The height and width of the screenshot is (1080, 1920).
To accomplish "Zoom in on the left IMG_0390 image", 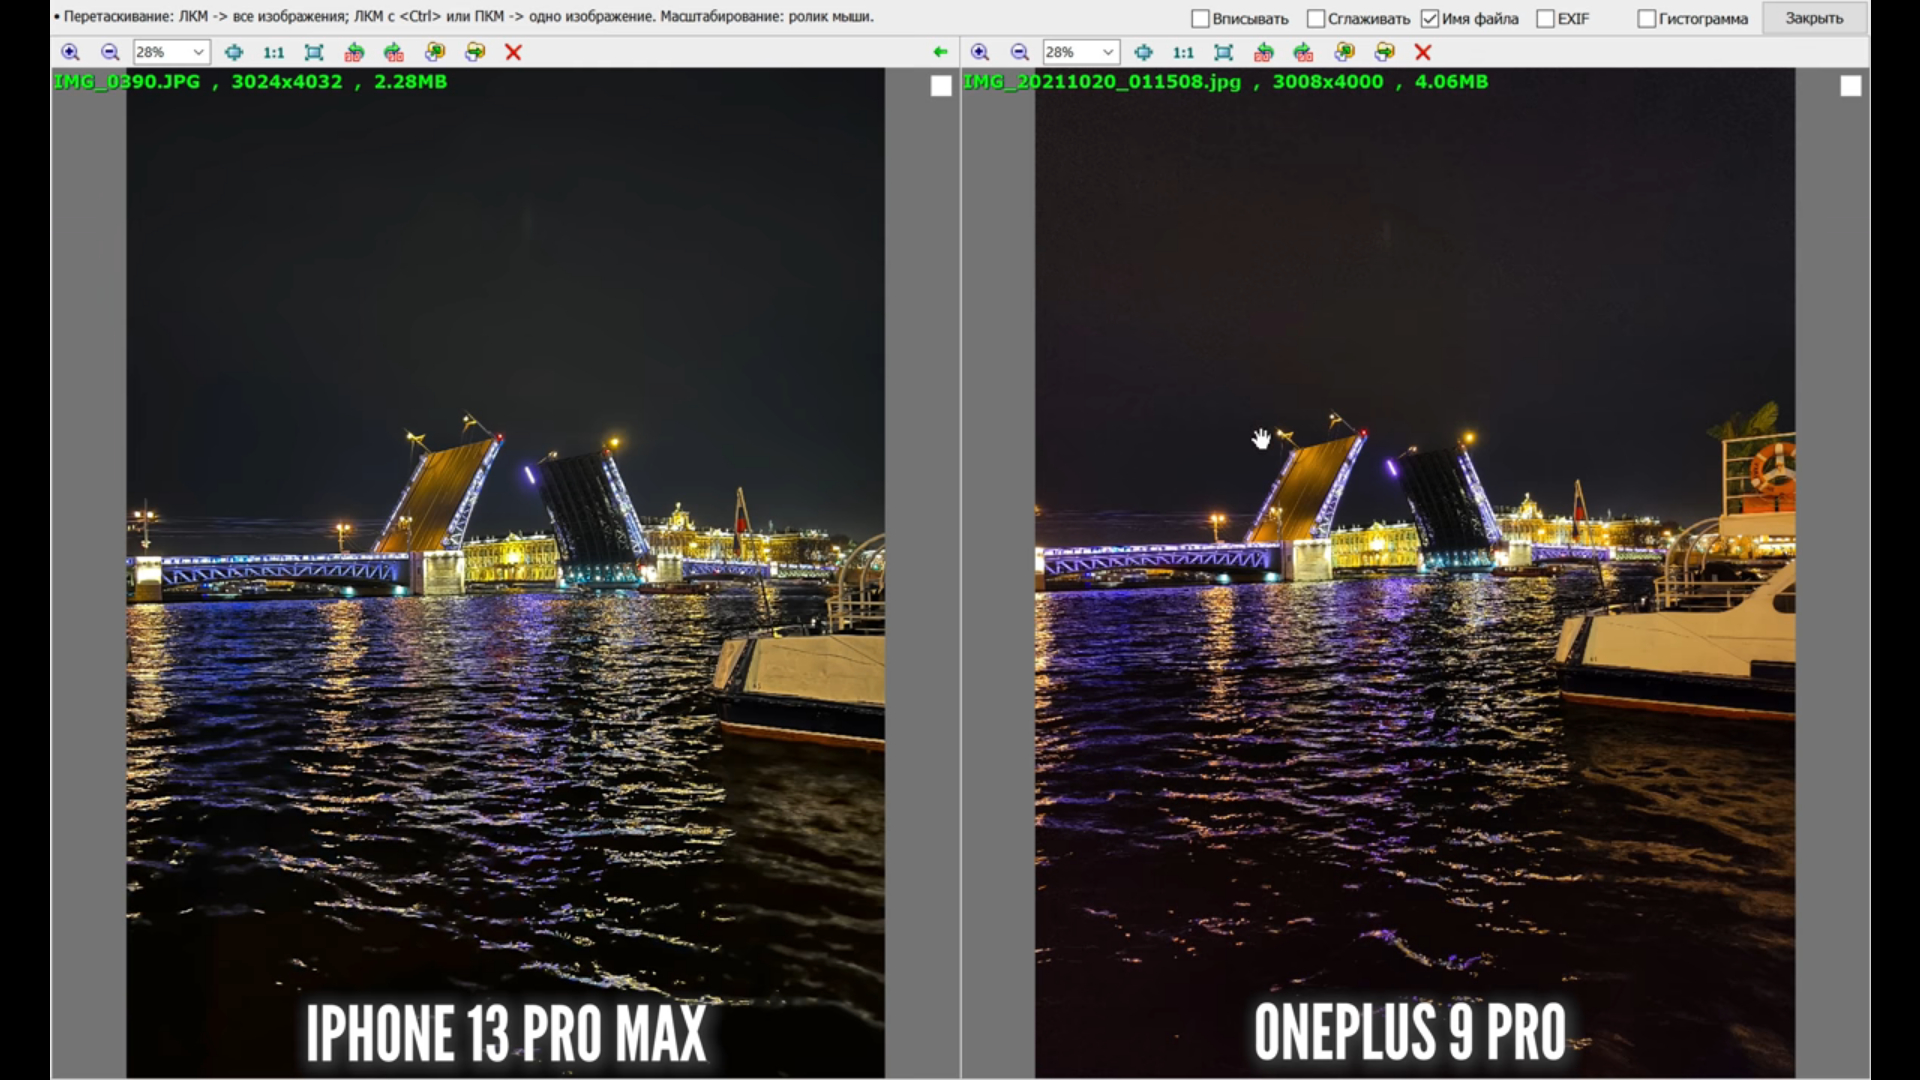I will 70,52.
